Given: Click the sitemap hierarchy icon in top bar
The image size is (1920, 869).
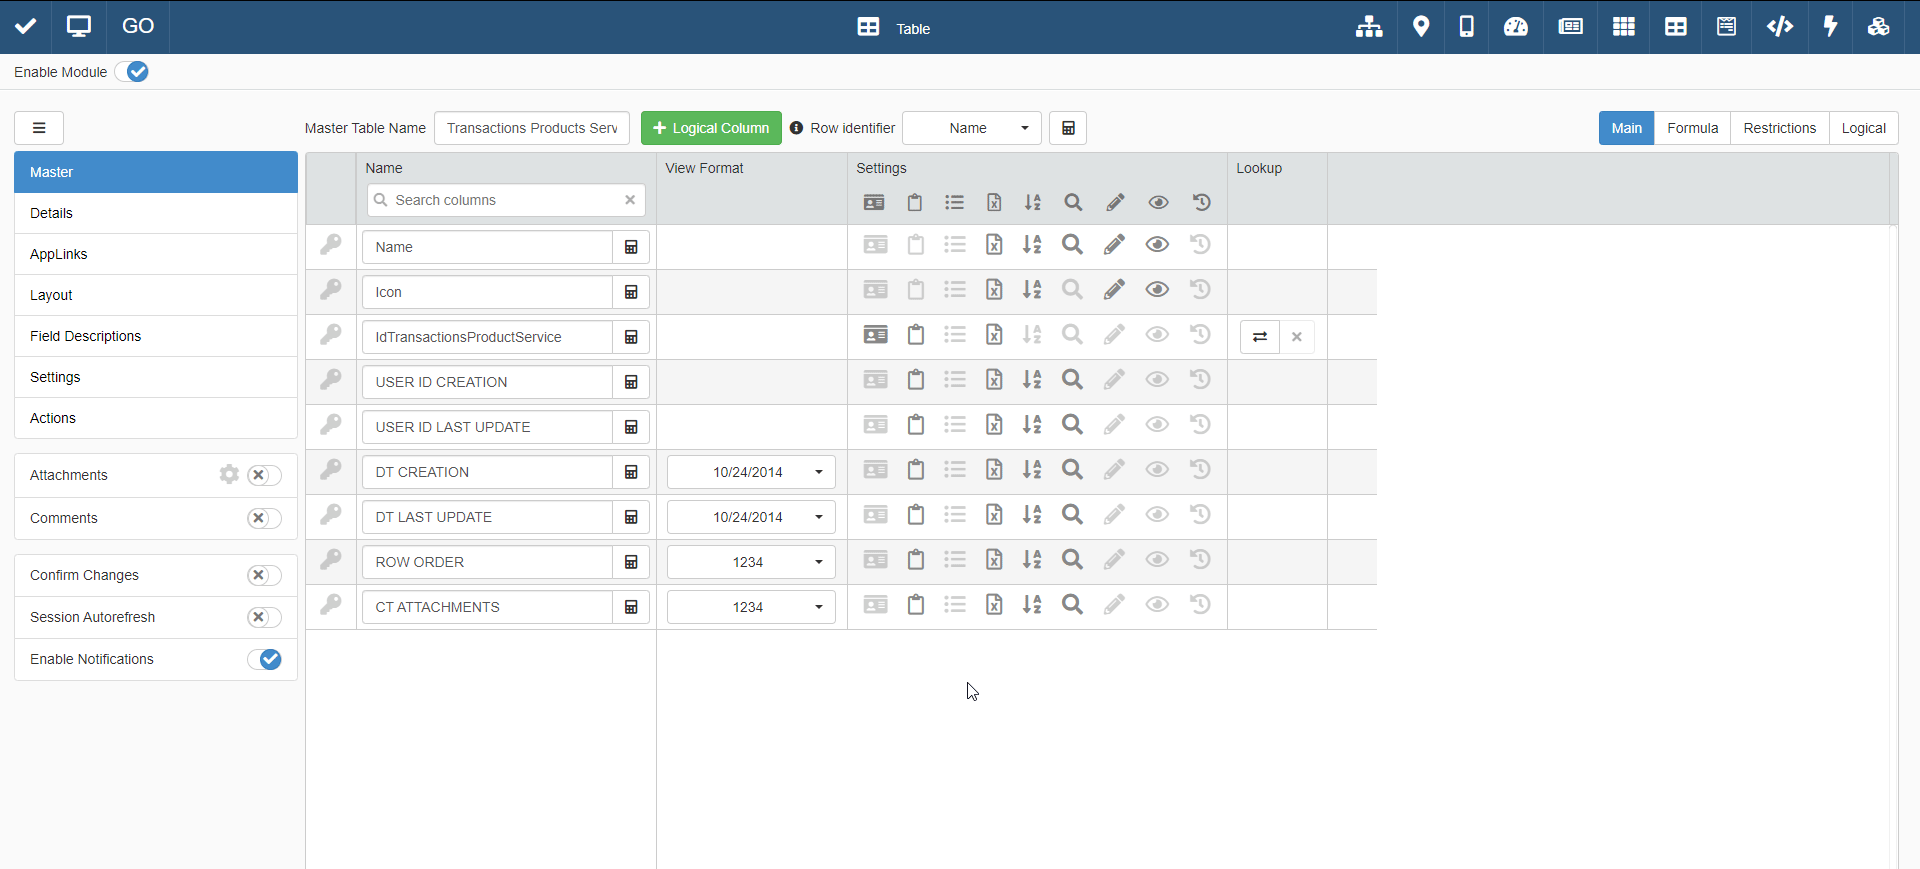Looking at the screenshot, I should (x=1369, y=27).
